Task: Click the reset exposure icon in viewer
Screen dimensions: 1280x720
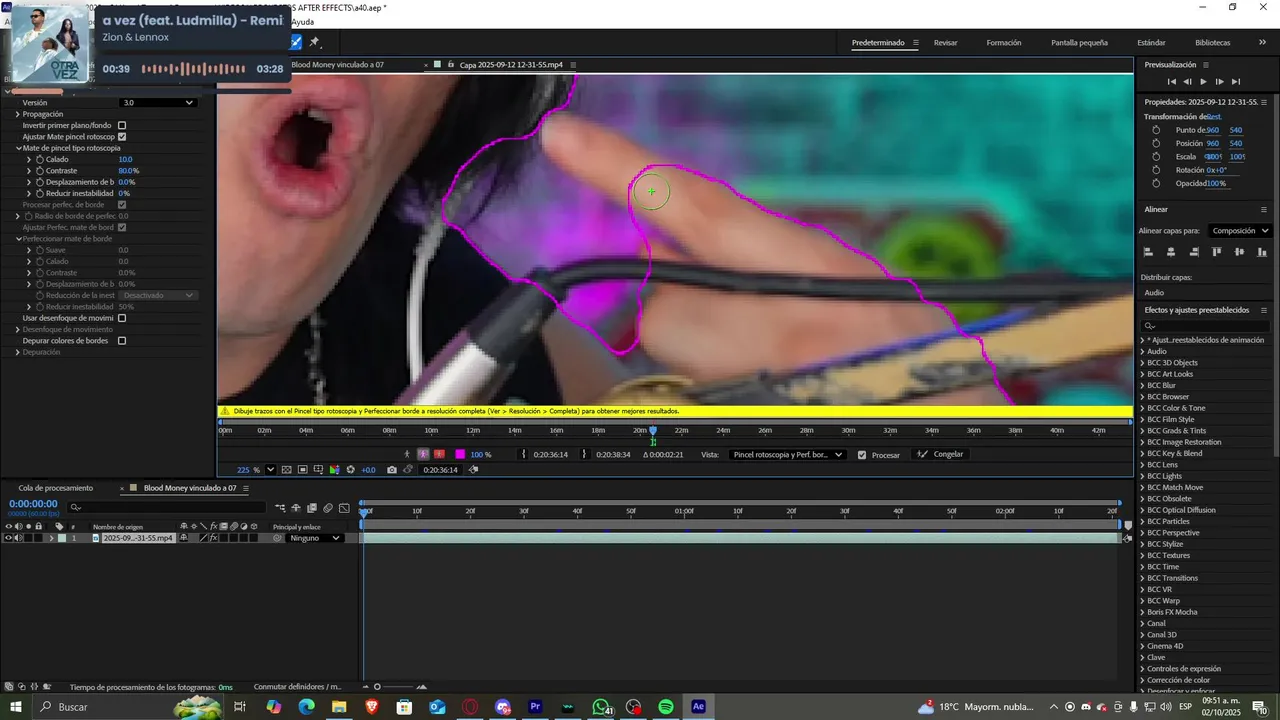Action: pyautogui.click(x=350, y=470)
